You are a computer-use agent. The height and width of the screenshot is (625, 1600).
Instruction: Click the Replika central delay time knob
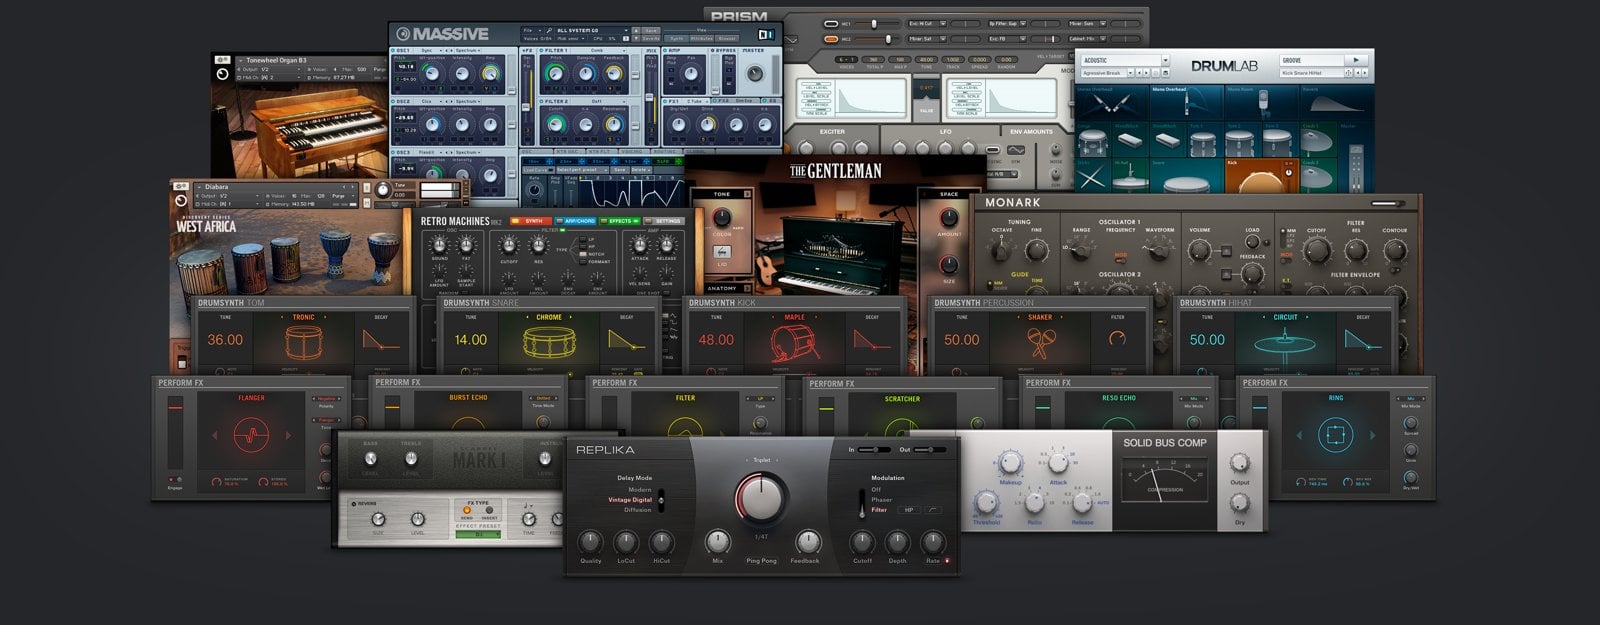(762, 498)
